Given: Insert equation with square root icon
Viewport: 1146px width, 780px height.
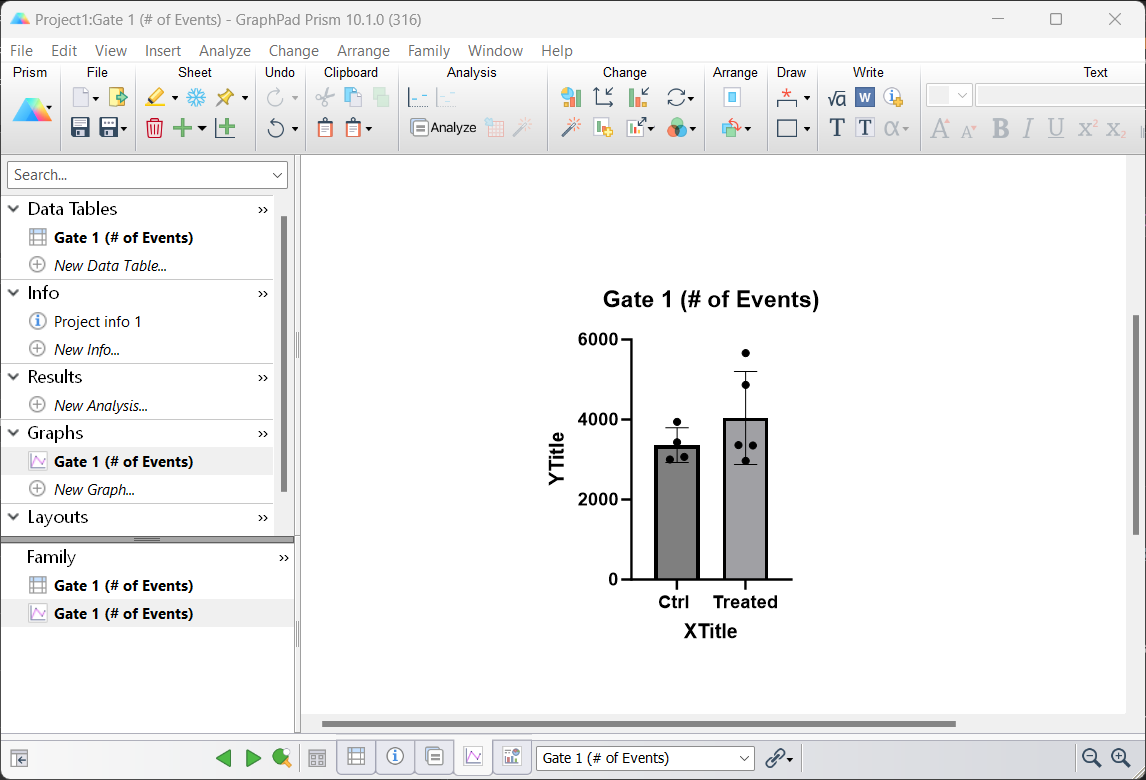Looking at the screenshot, I should (x=837, y=97).
